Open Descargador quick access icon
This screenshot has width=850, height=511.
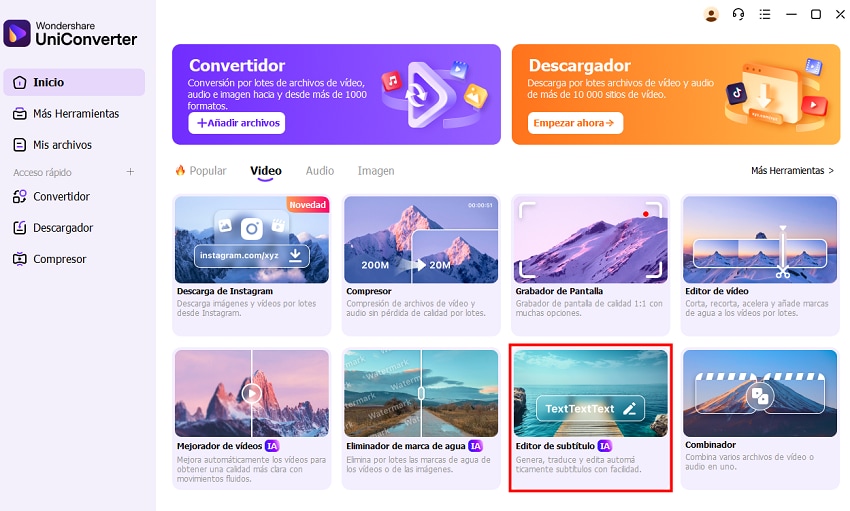coord(20,228)
